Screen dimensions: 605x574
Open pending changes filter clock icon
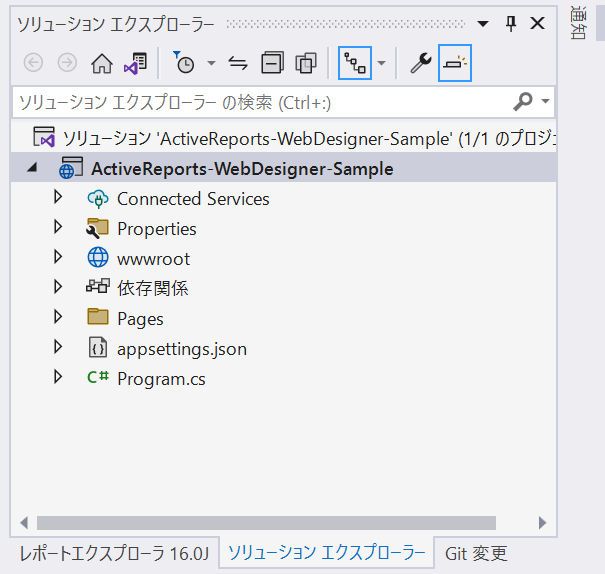click(x=183, y=62)
